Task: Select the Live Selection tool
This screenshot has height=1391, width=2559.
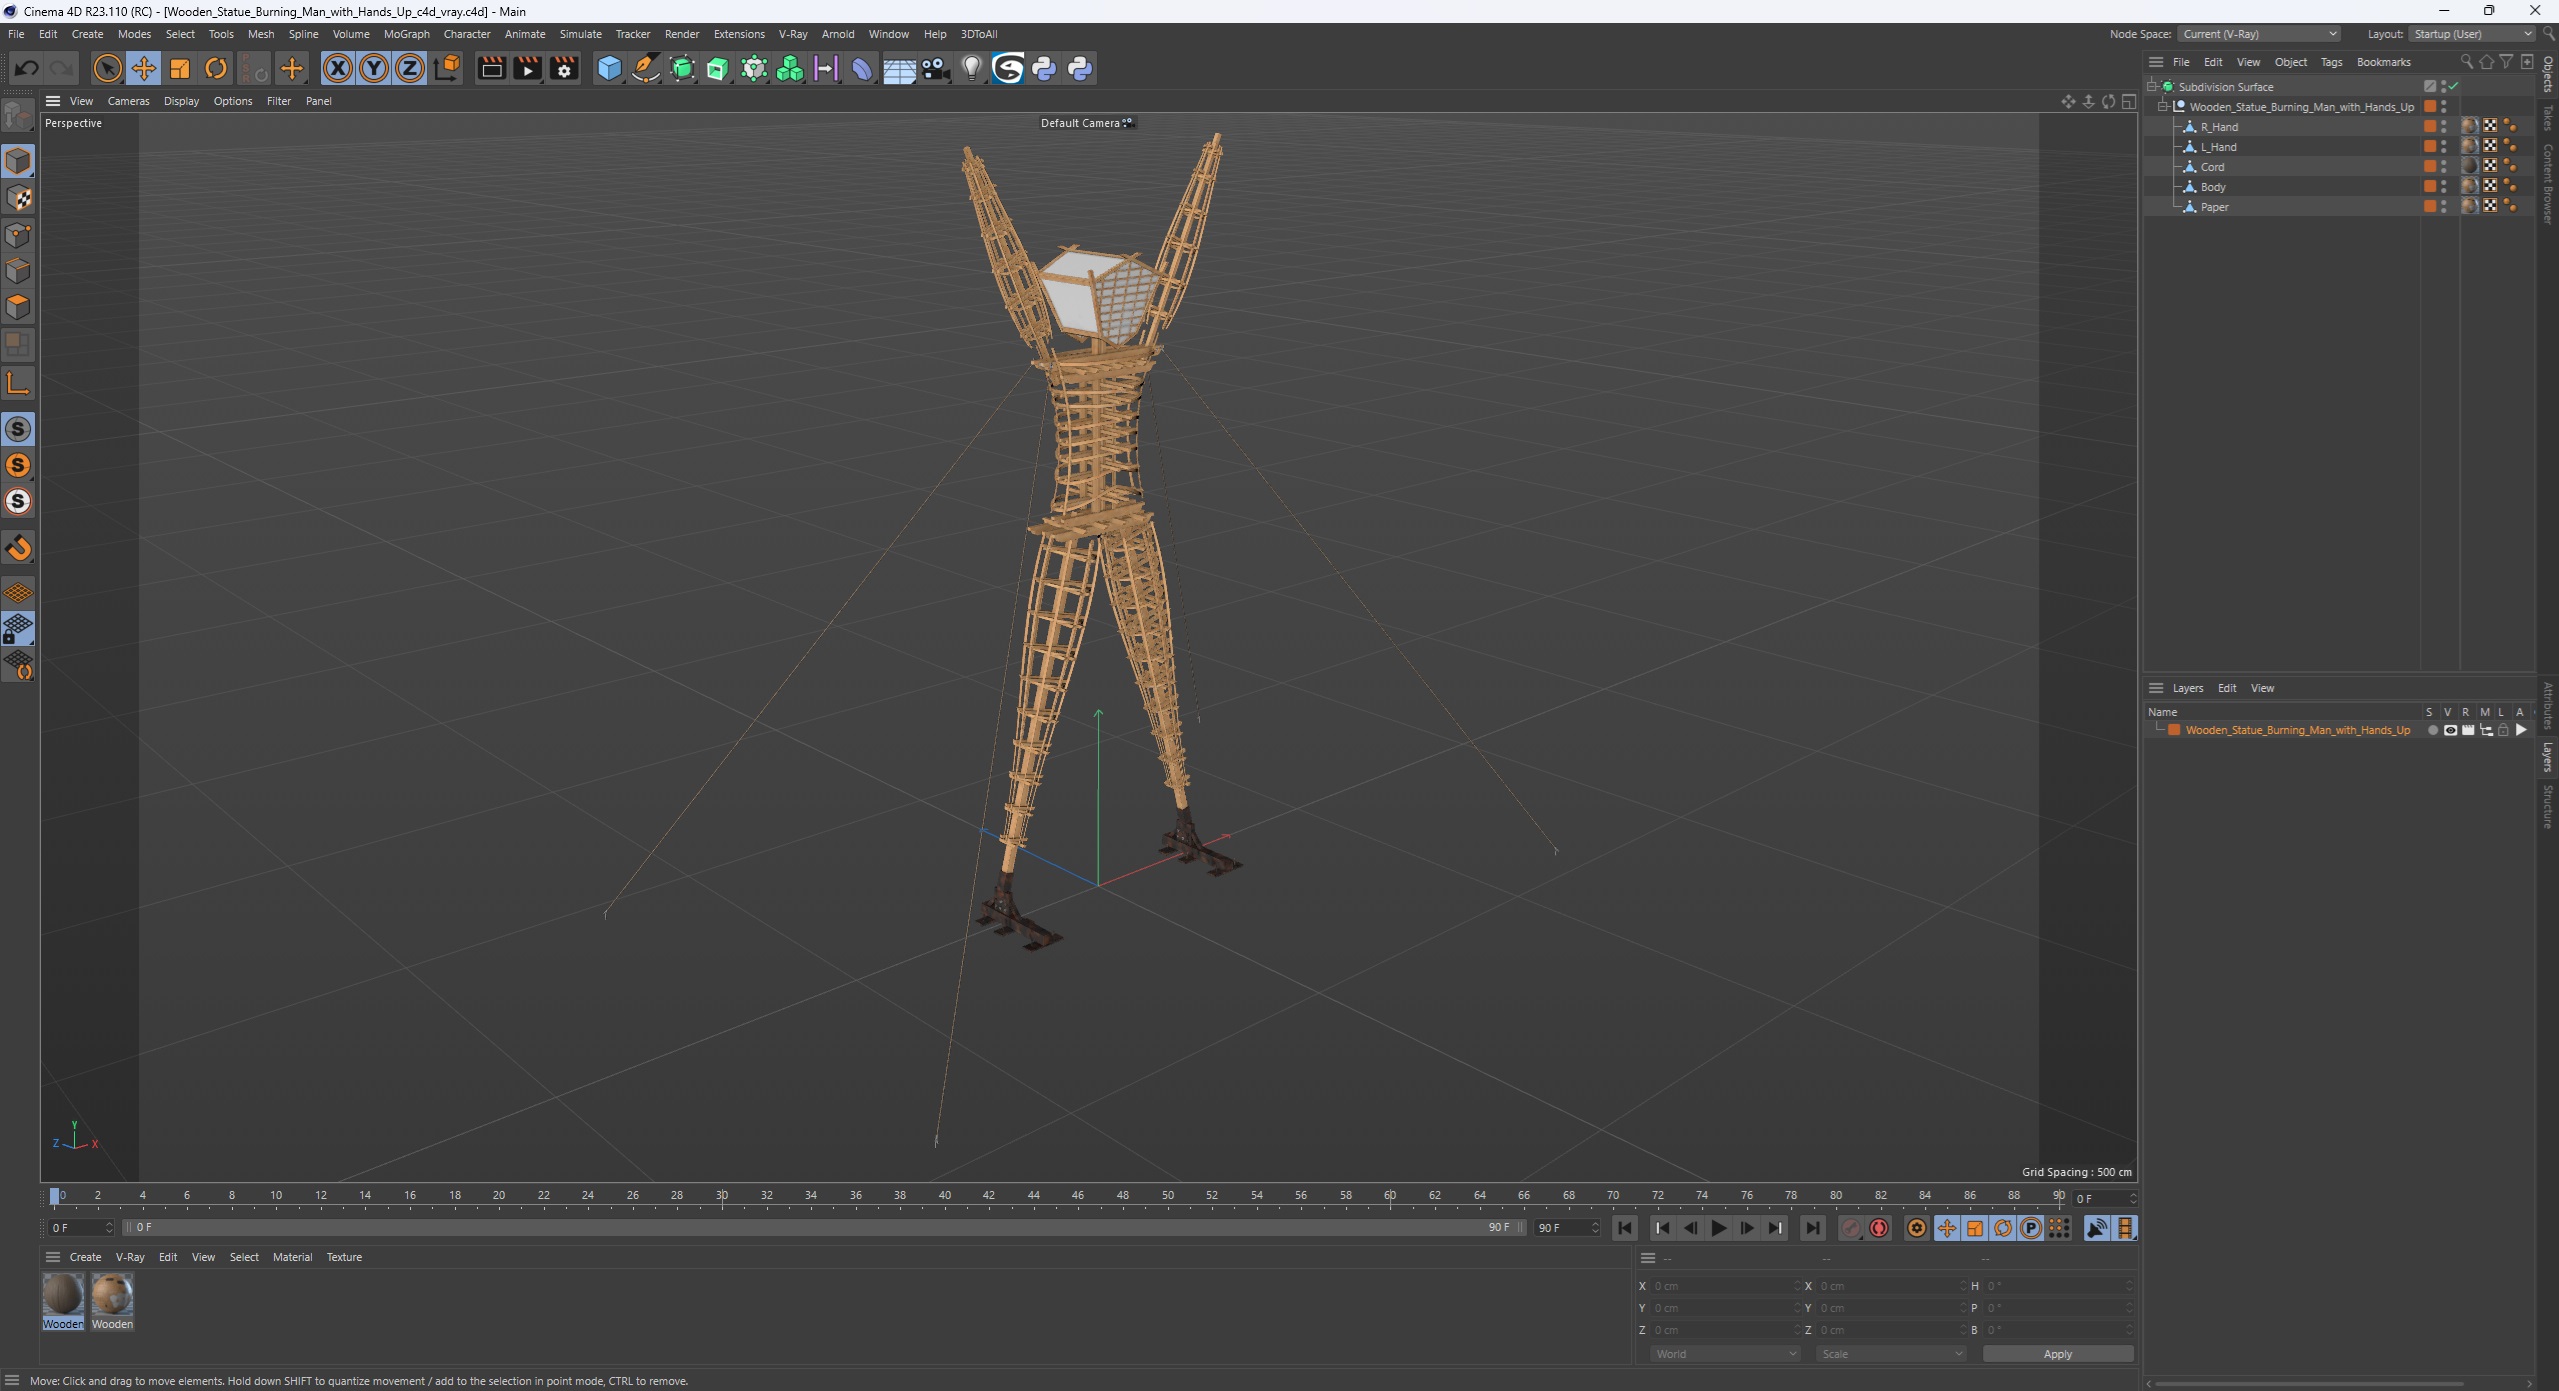Action: coord(107,68)
